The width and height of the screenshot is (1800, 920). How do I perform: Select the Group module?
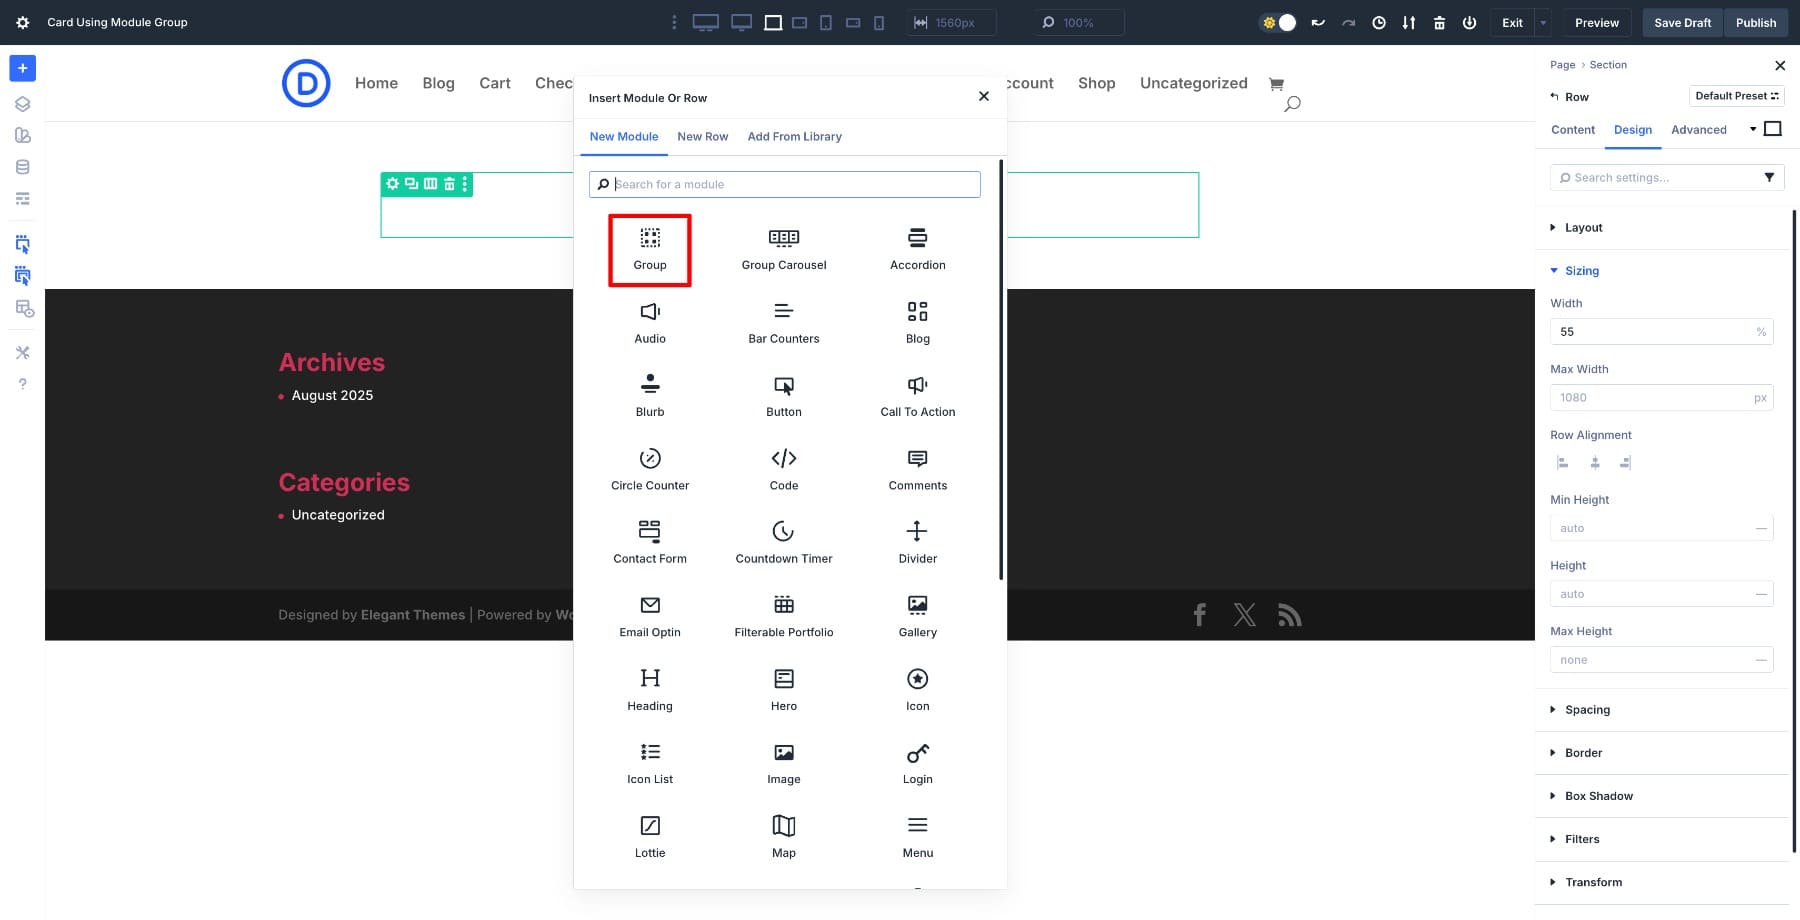[650, 250]
